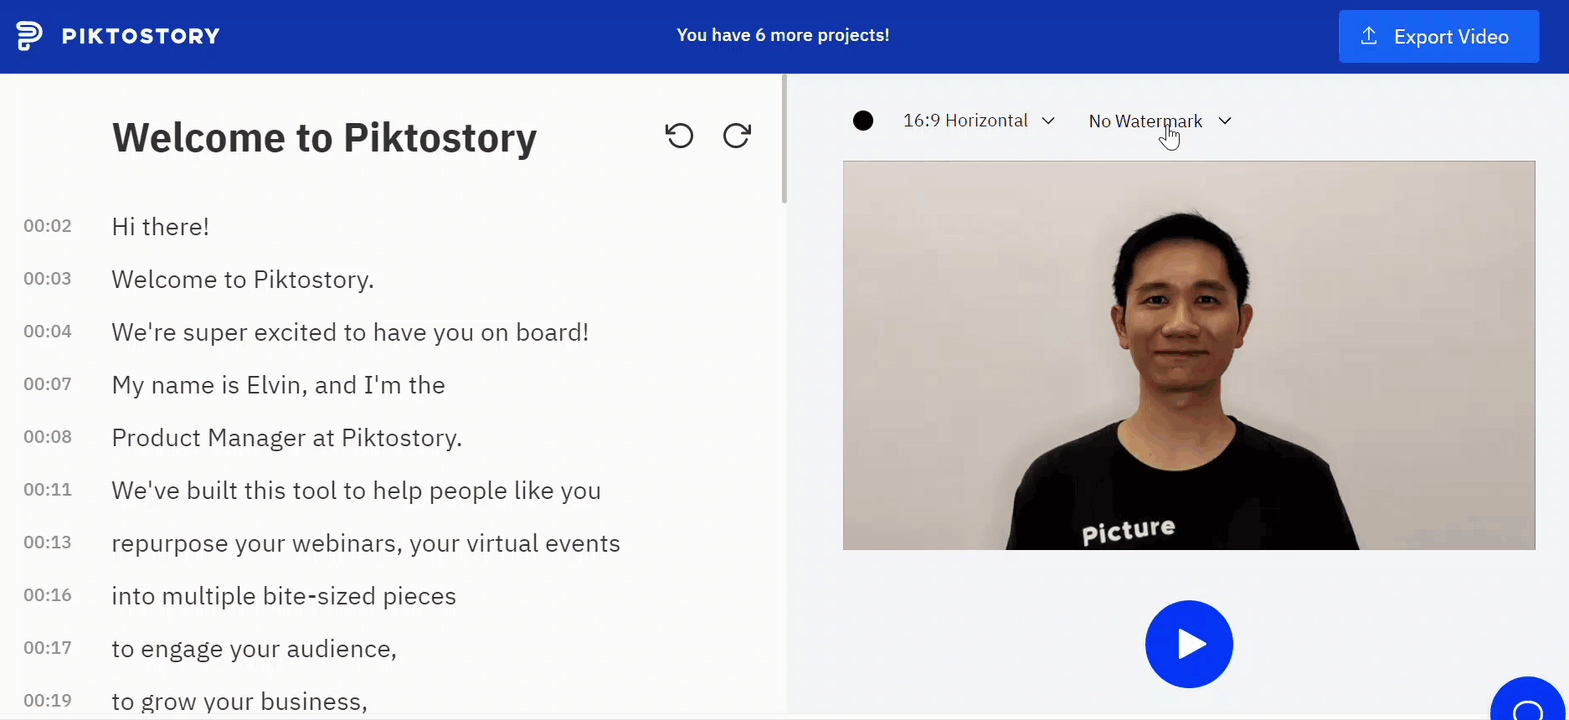The width and height of the screenshot is (1569, 720).
Task: Select line 'to grow your business,'
Action: (x=240, y=702)
